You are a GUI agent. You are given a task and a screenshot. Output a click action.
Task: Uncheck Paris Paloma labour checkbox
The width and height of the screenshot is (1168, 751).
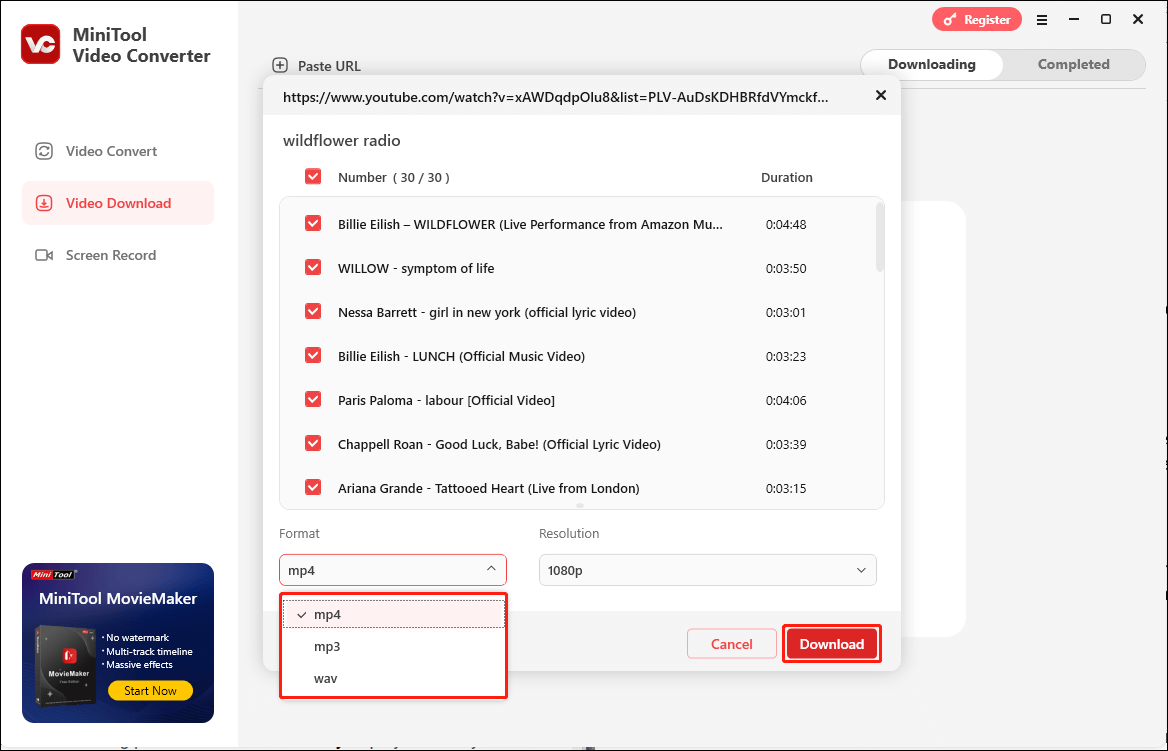coord(313,399)
